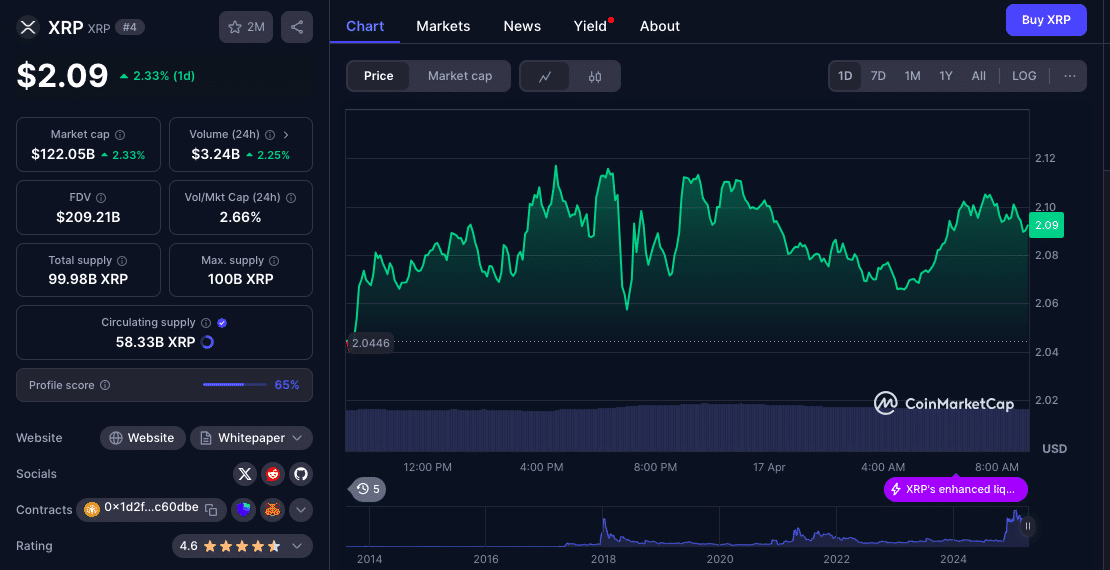Open the Website link button
The height and width of the screenshot is (570, 1110).
[x=142, y=438]
